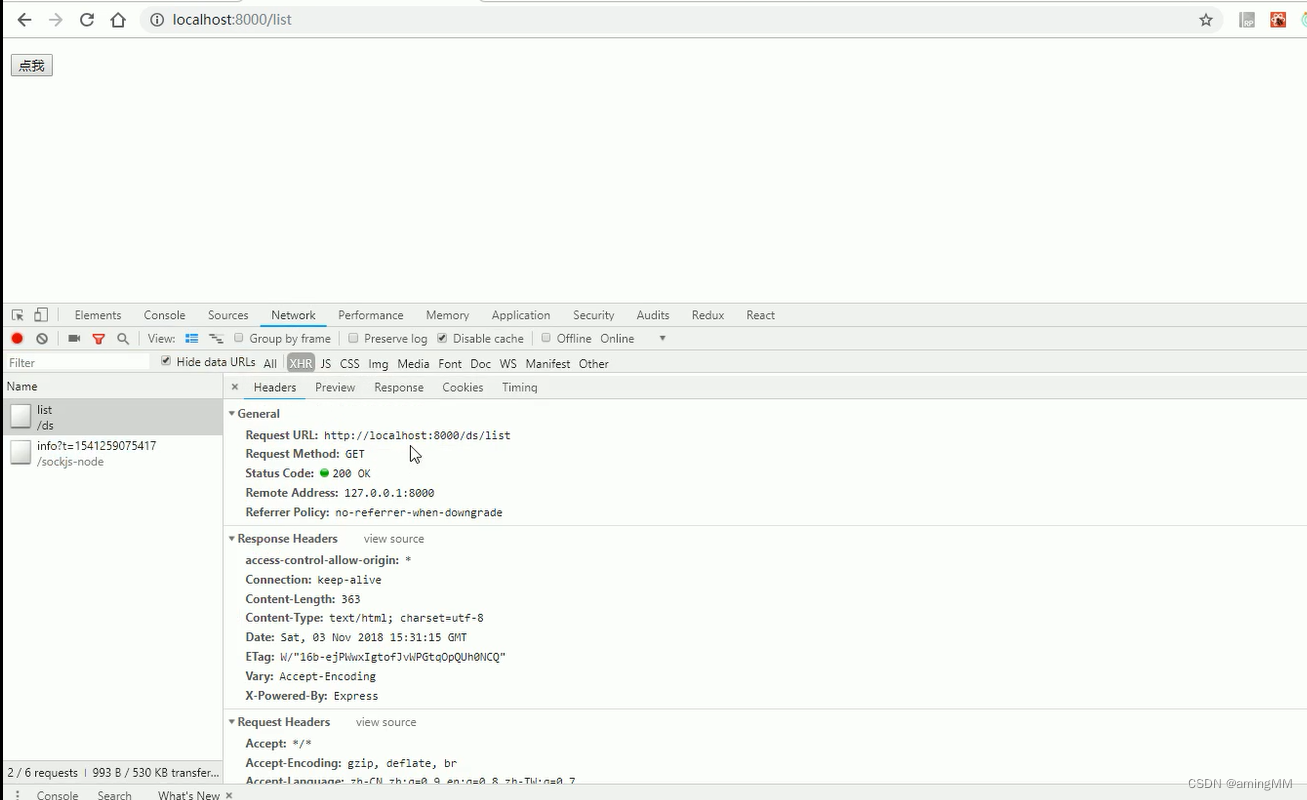
Task: Clear the network log
Action: 42,339
